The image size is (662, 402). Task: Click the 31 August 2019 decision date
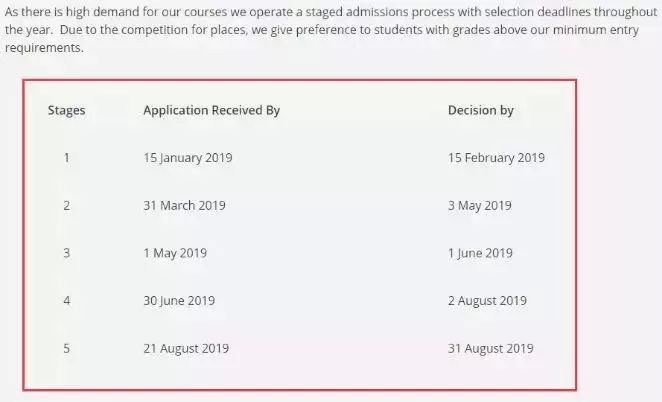tap(491, 348)
